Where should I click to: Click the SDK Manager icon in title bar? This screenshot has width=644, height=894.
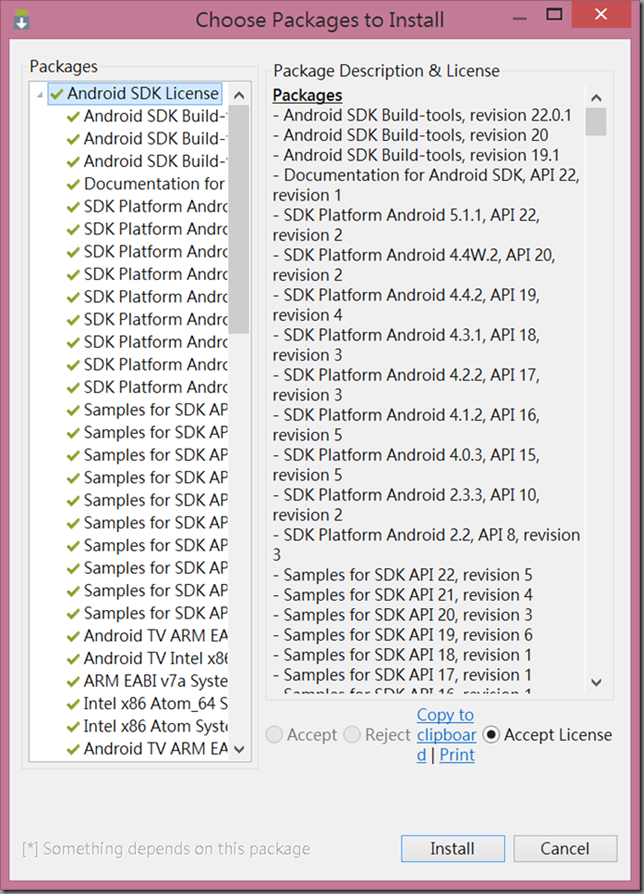pyautogui.click(x=22, y=19)
